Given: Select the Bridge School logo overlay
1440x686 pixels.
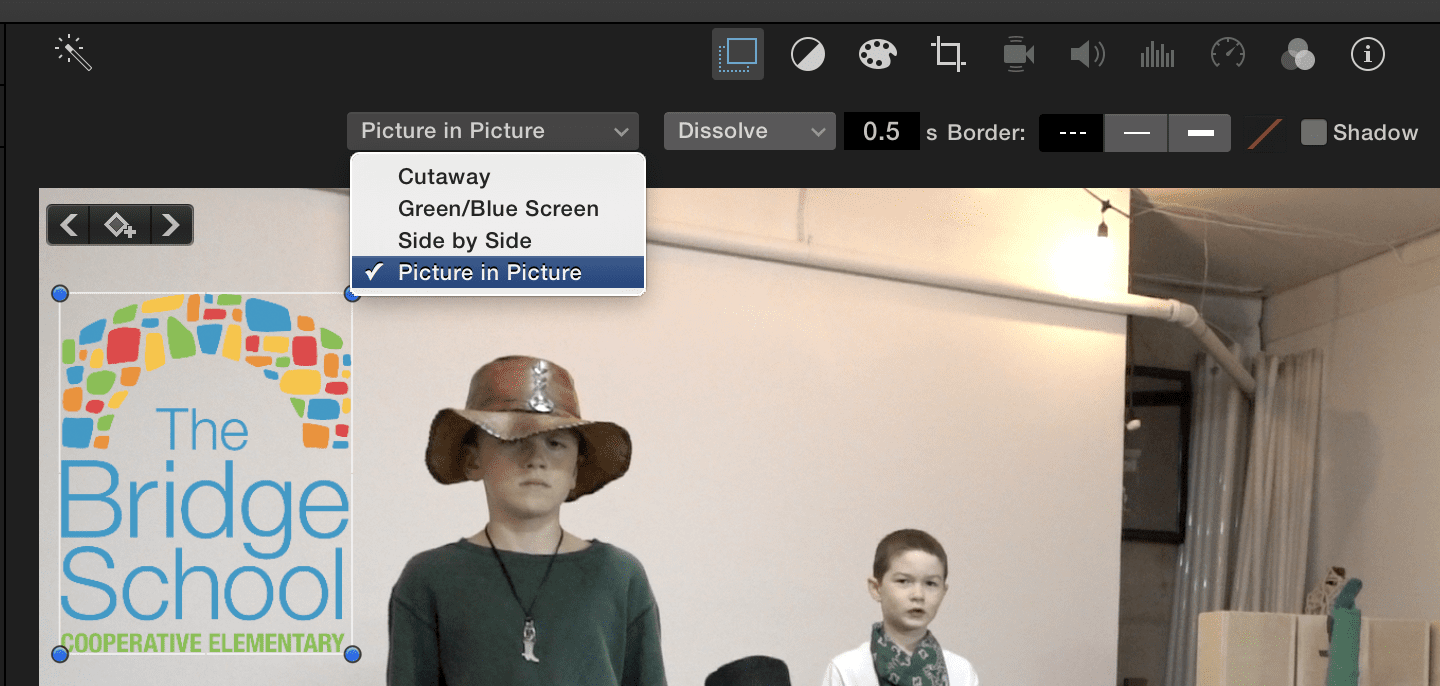Looking at the screenshot, I should (x=205, y=474).
